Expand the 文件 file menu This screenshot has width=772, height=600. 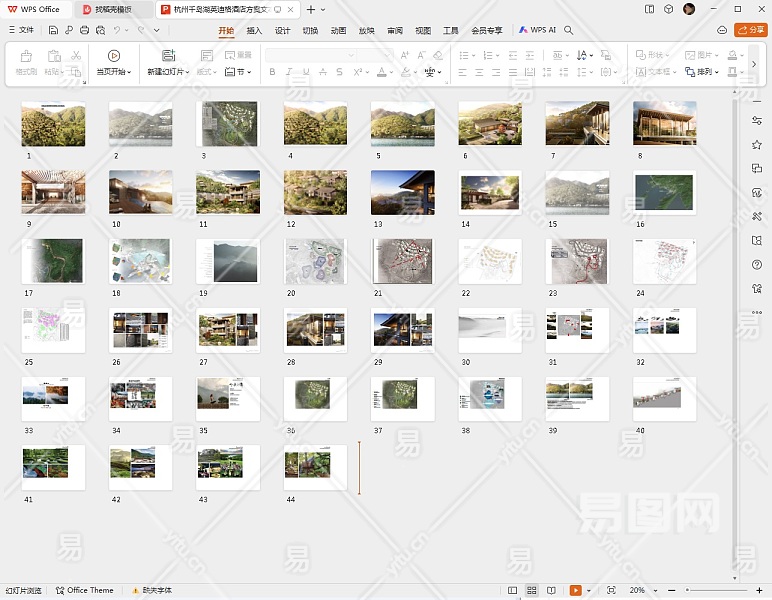tap(20, 31)
